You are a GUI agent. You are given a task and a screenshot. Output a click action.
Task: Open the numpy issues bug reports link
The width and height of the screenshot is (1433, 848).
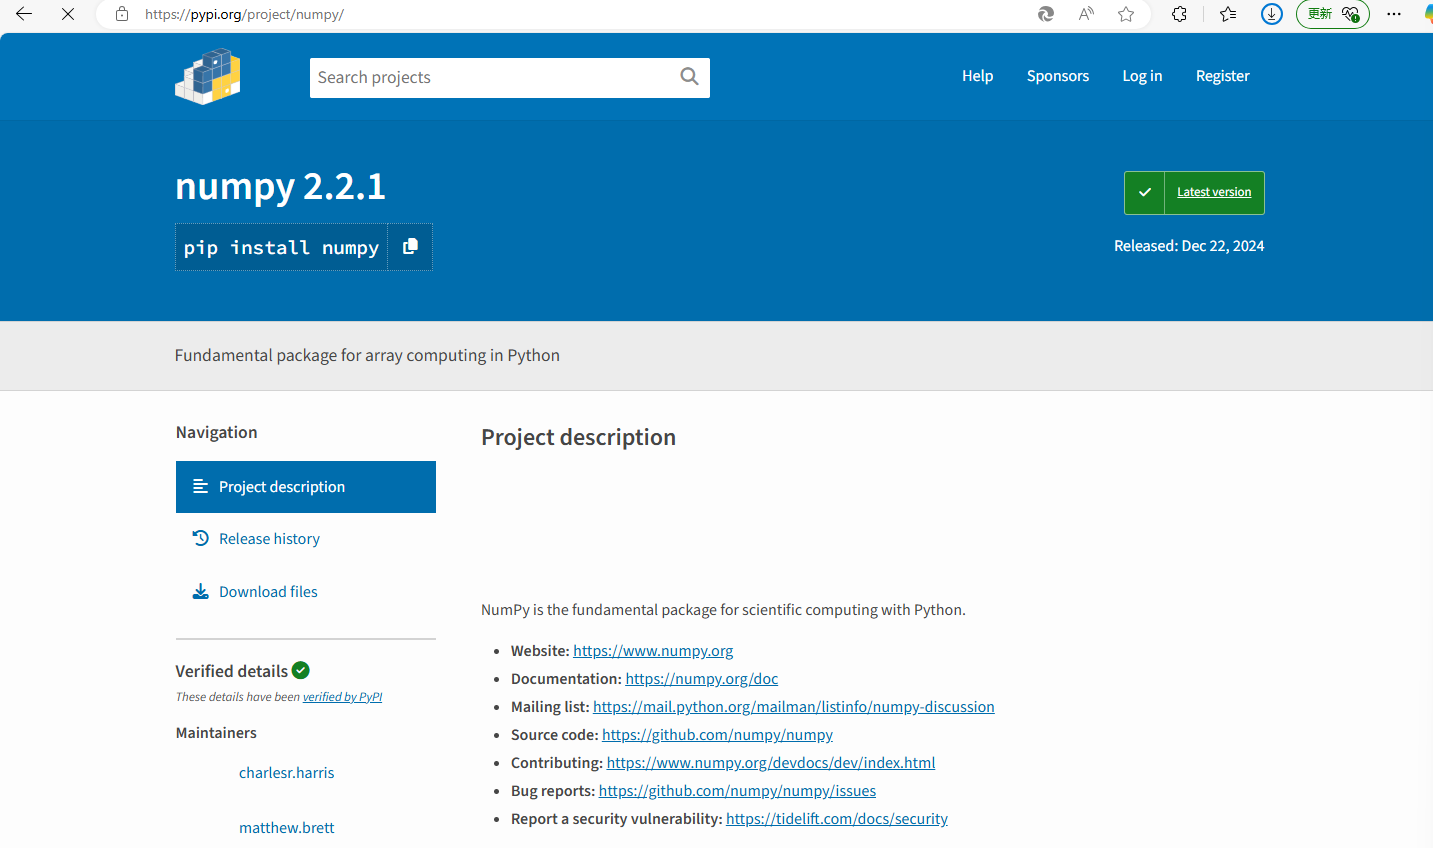[x=737, y=791]
